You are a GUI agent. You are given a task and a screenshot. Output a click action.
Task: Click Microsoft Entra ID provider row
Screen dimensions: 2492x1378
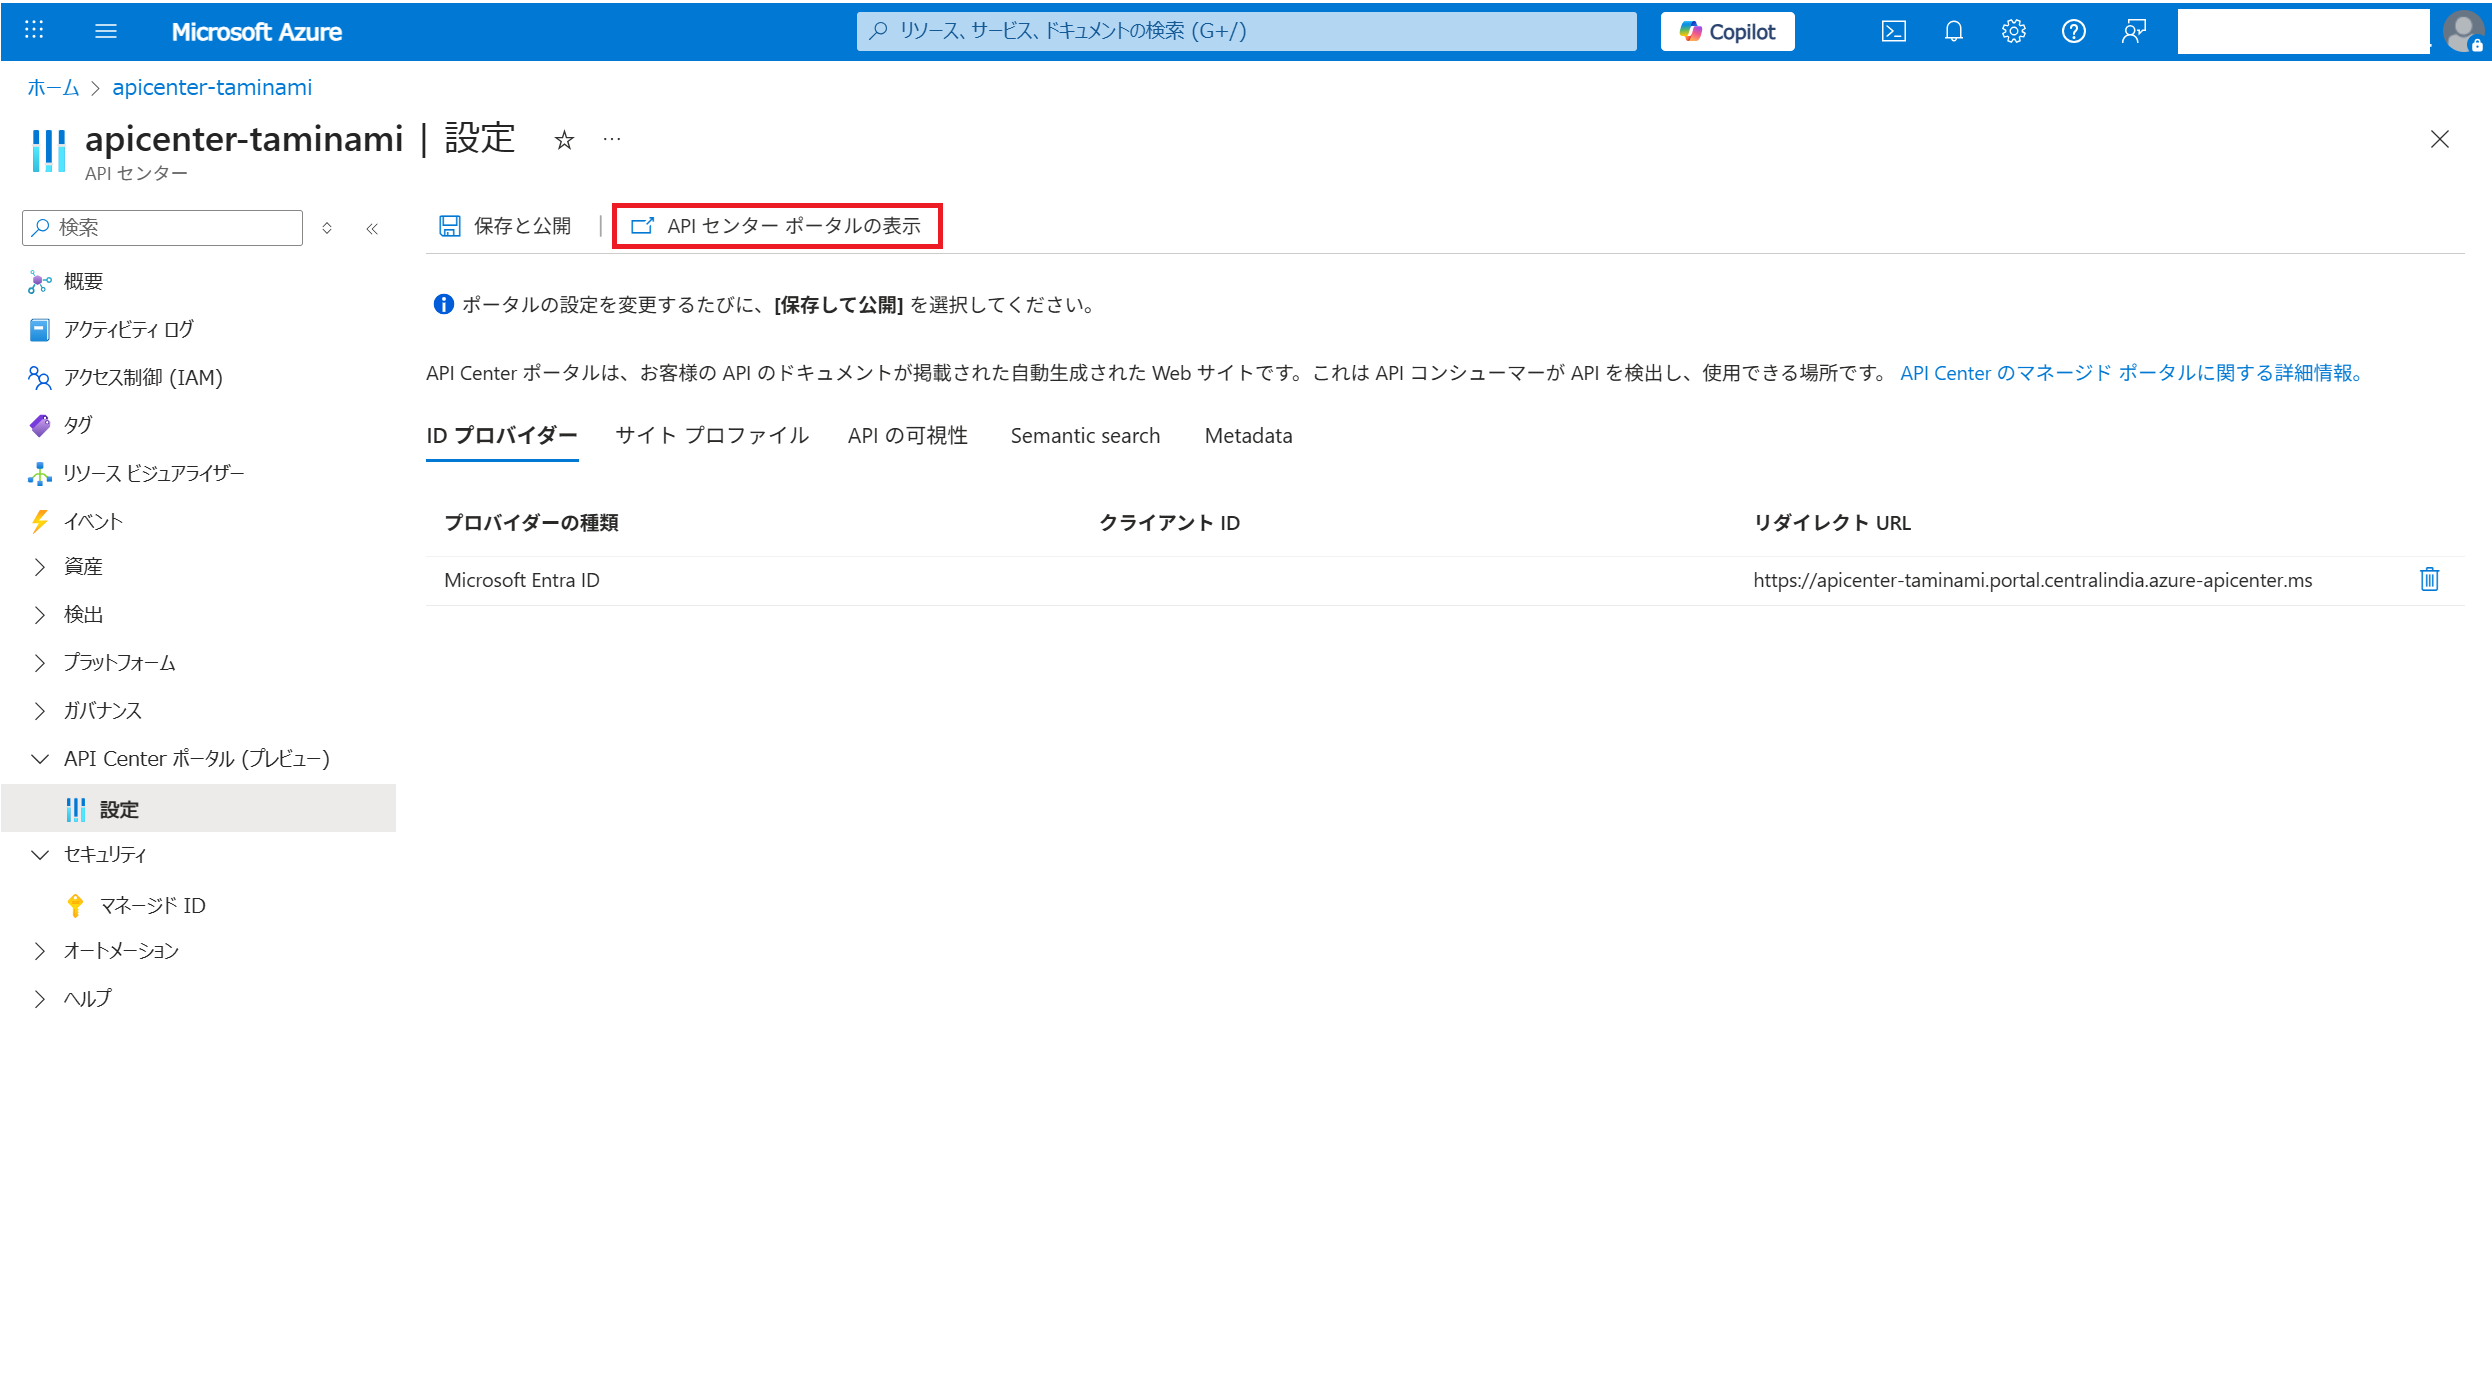1444,581
